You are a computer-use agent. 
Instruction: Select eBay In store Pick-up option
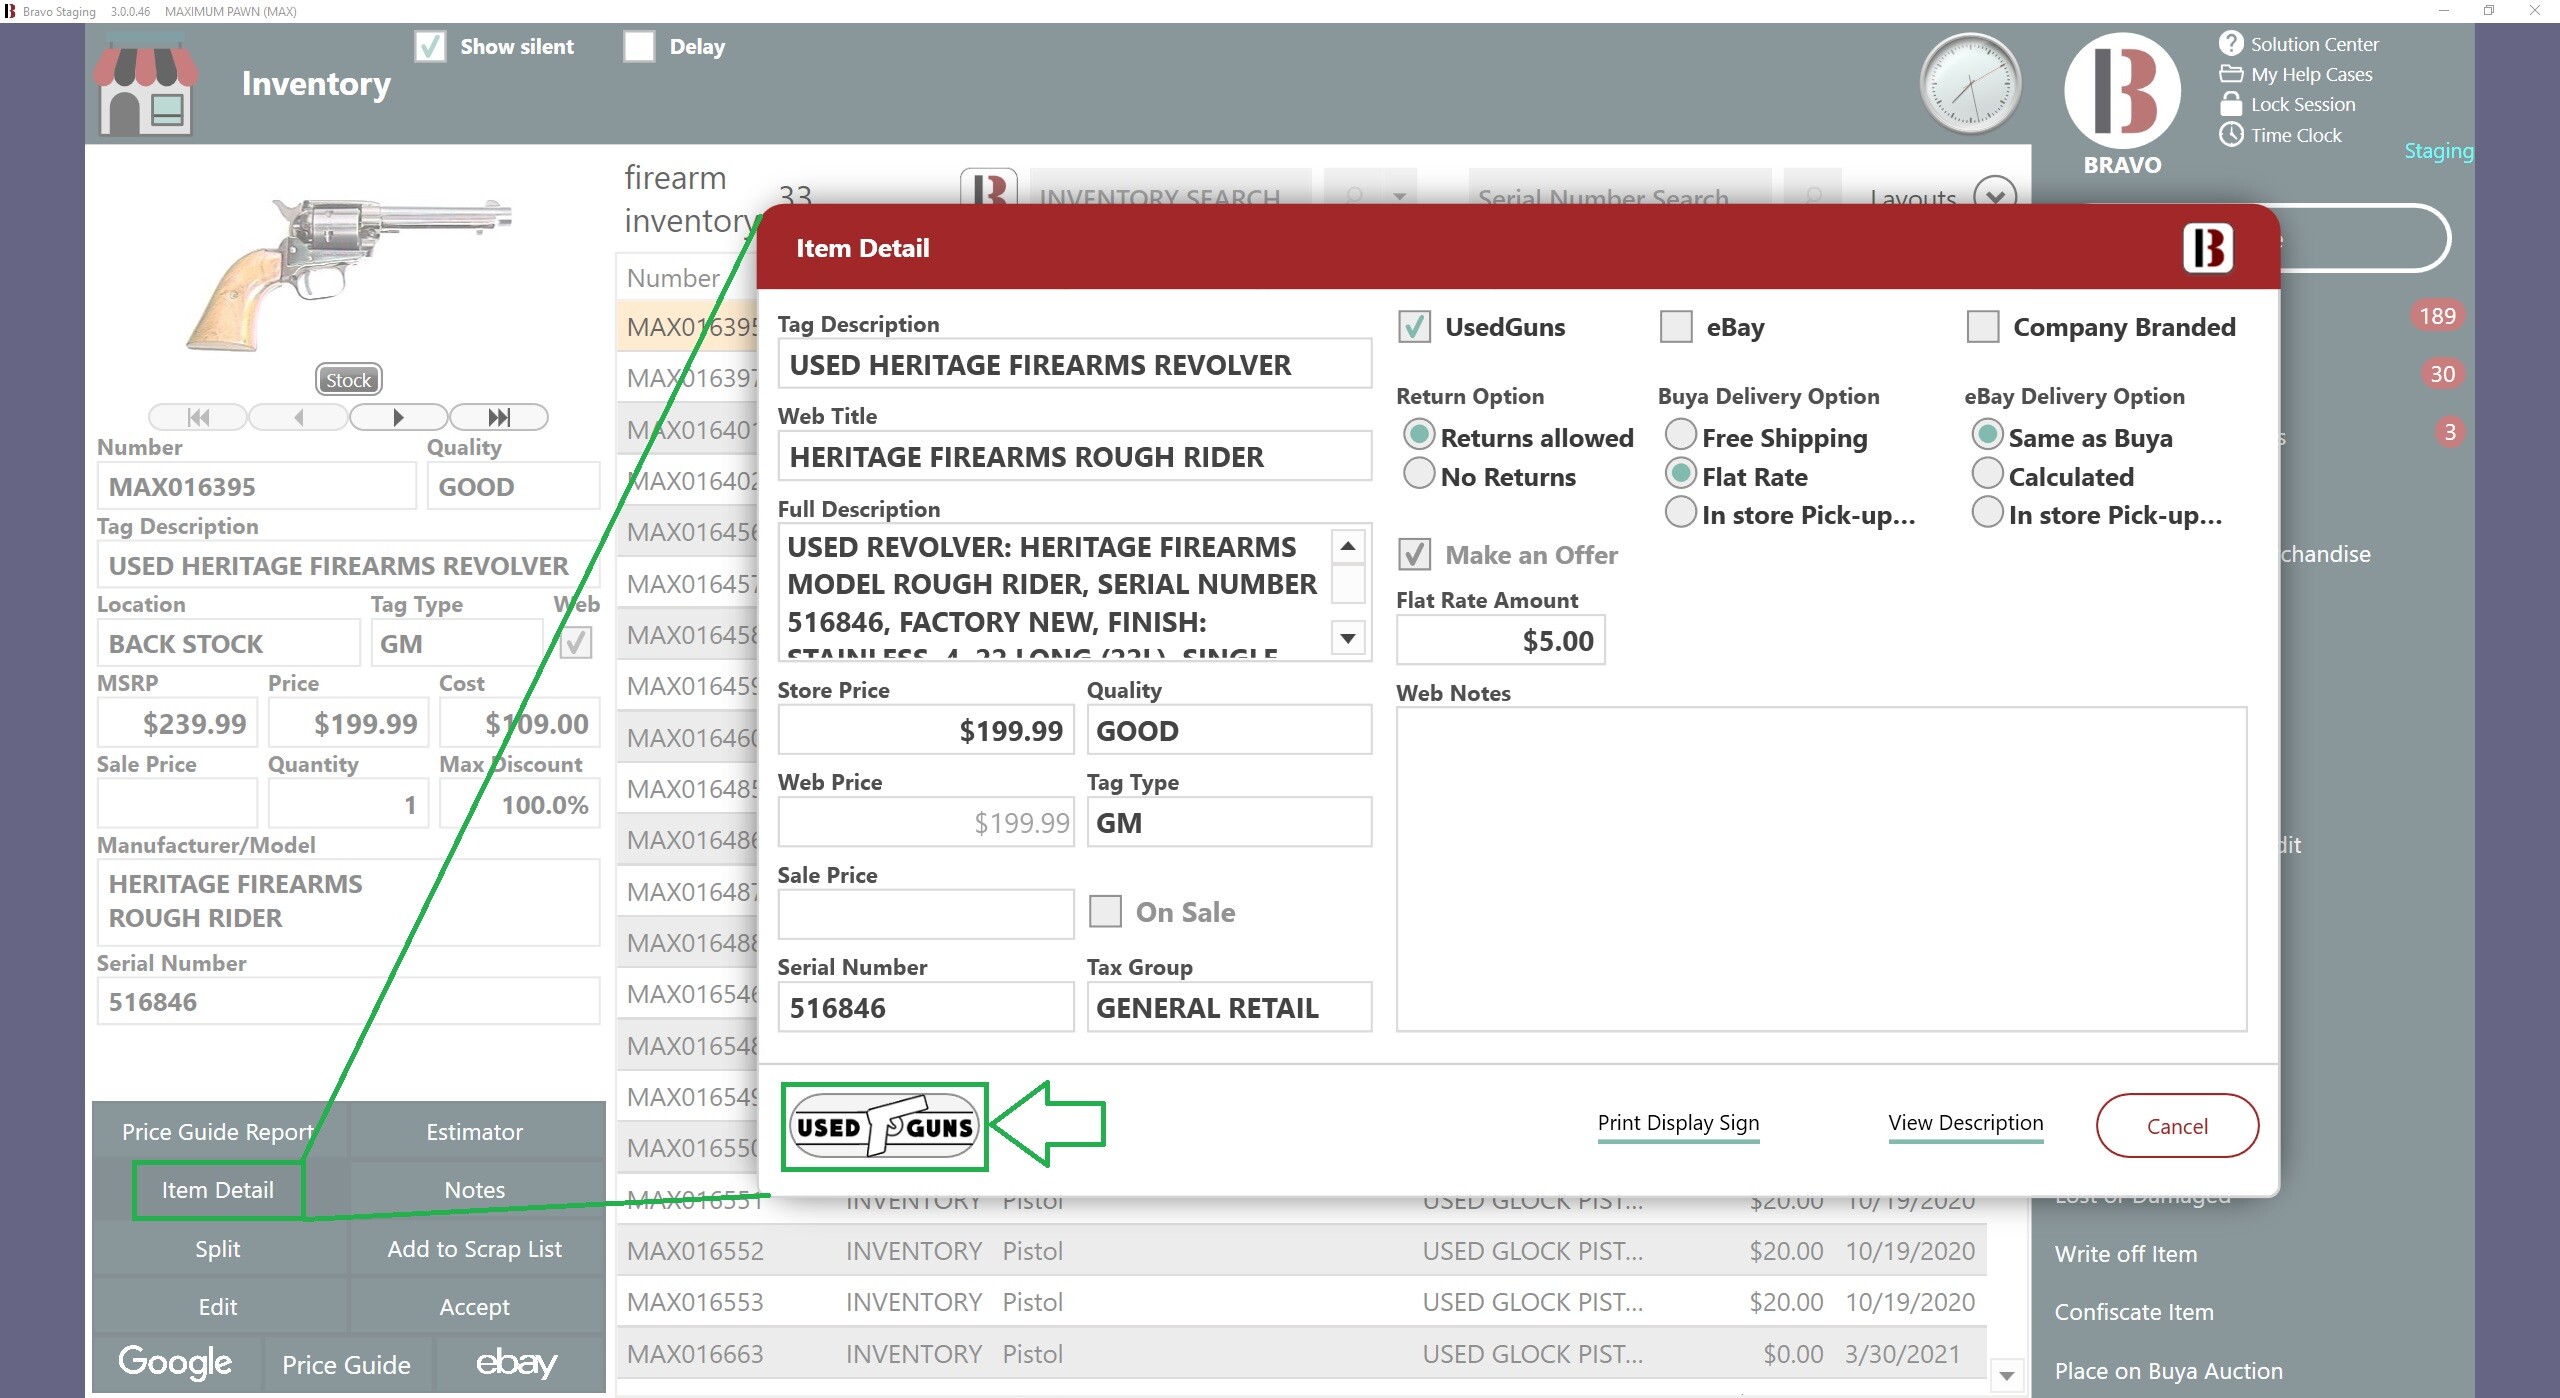(x=1987, y=512)
